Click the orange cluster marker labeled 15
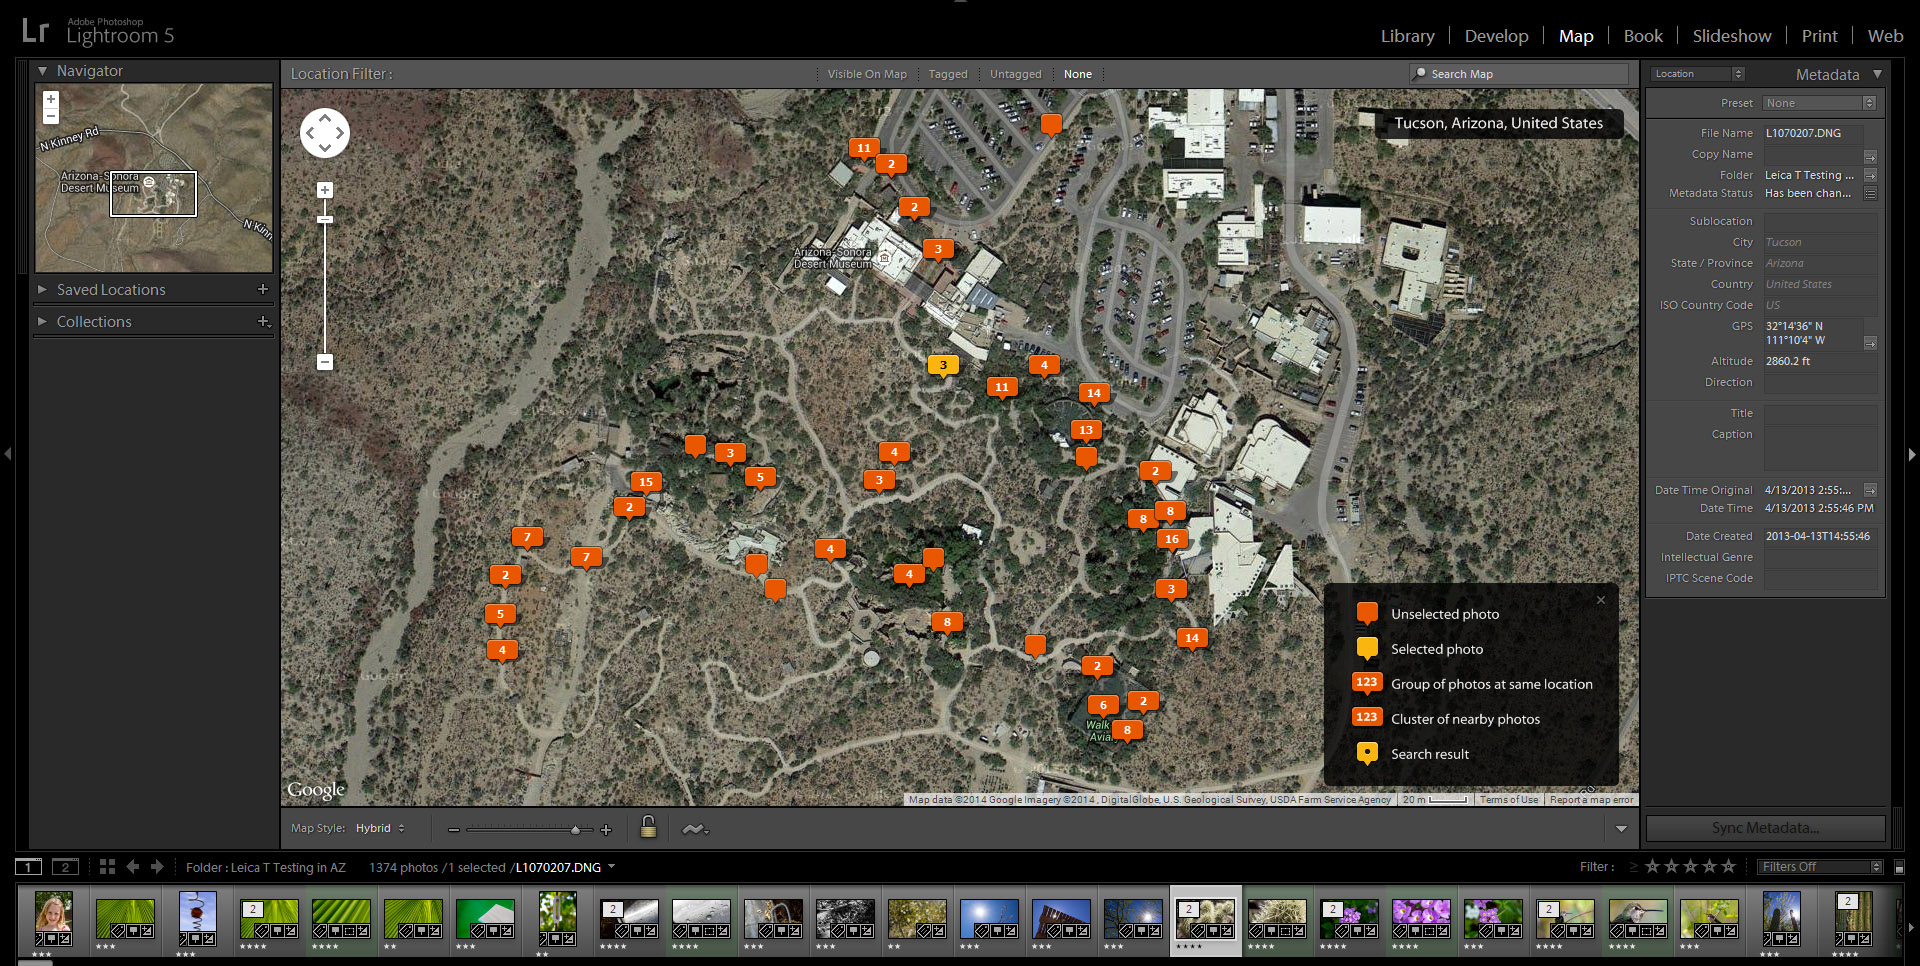 pos(646,483)
